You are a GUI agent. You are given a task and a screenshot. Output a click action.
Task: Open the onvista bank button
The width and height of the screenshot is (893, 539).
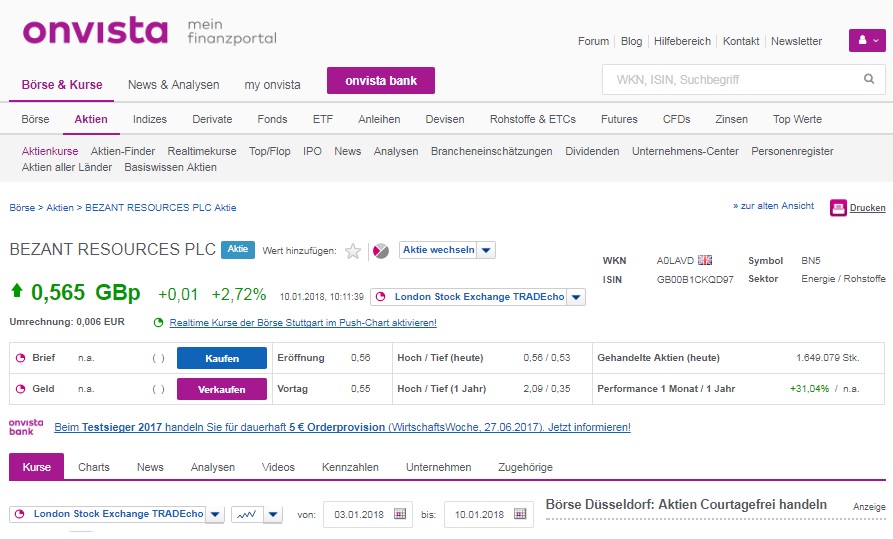[x=380, y=80]
